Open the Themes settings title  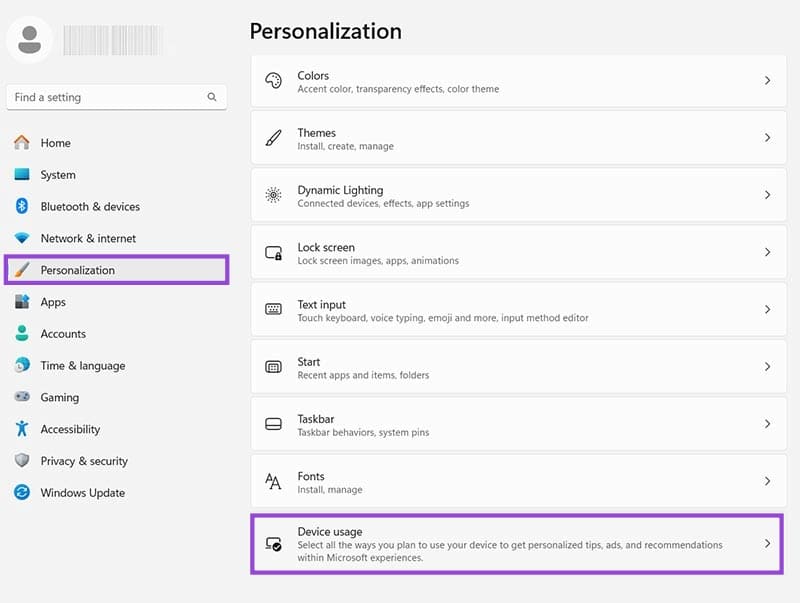(x=317, y=133)
